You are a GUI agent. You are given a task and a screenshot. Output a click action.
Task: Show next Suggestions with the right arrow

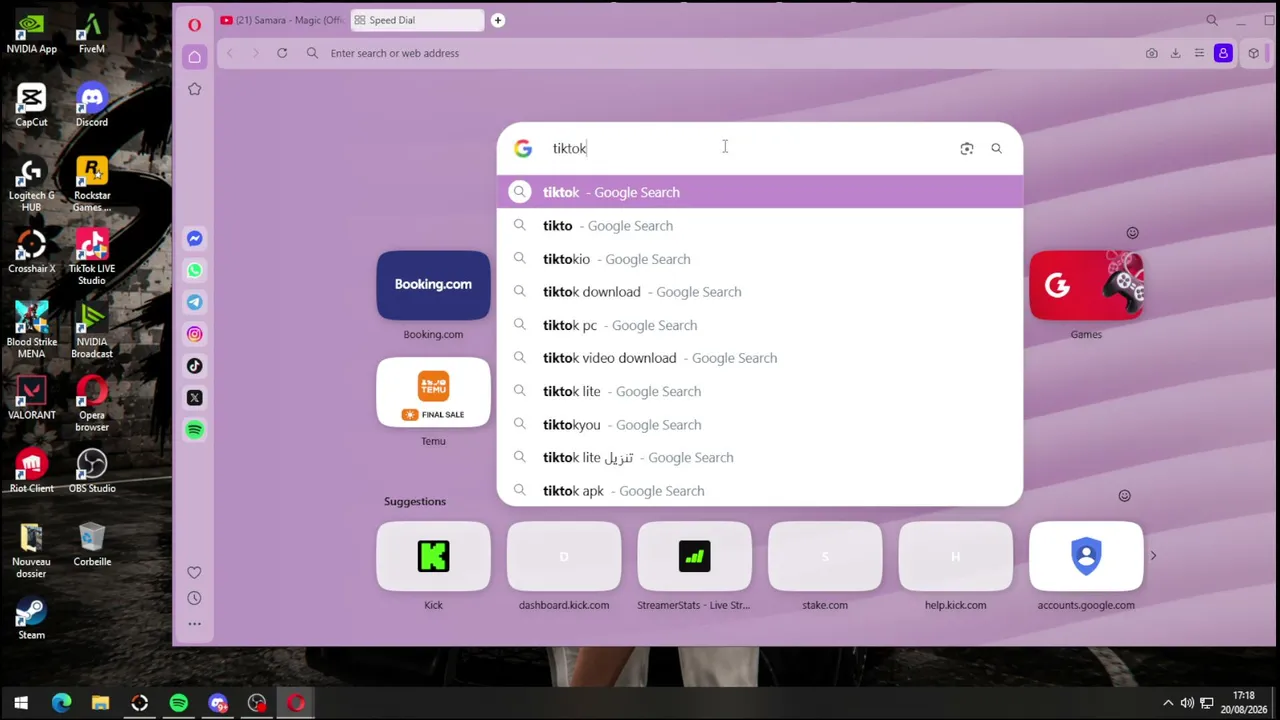click(x=1153, y=556)
